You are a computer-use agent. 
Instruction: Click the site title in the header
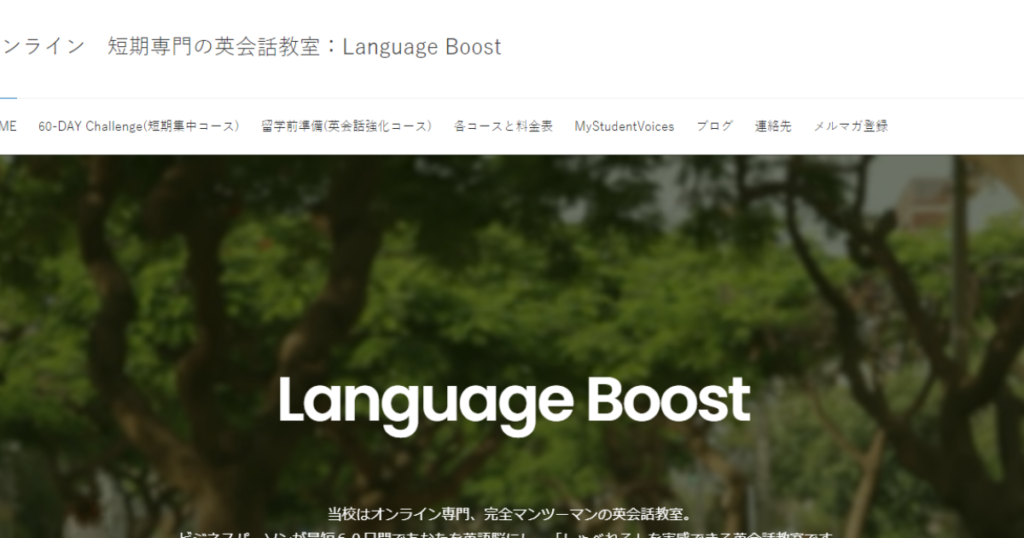(x=250, y=47)
